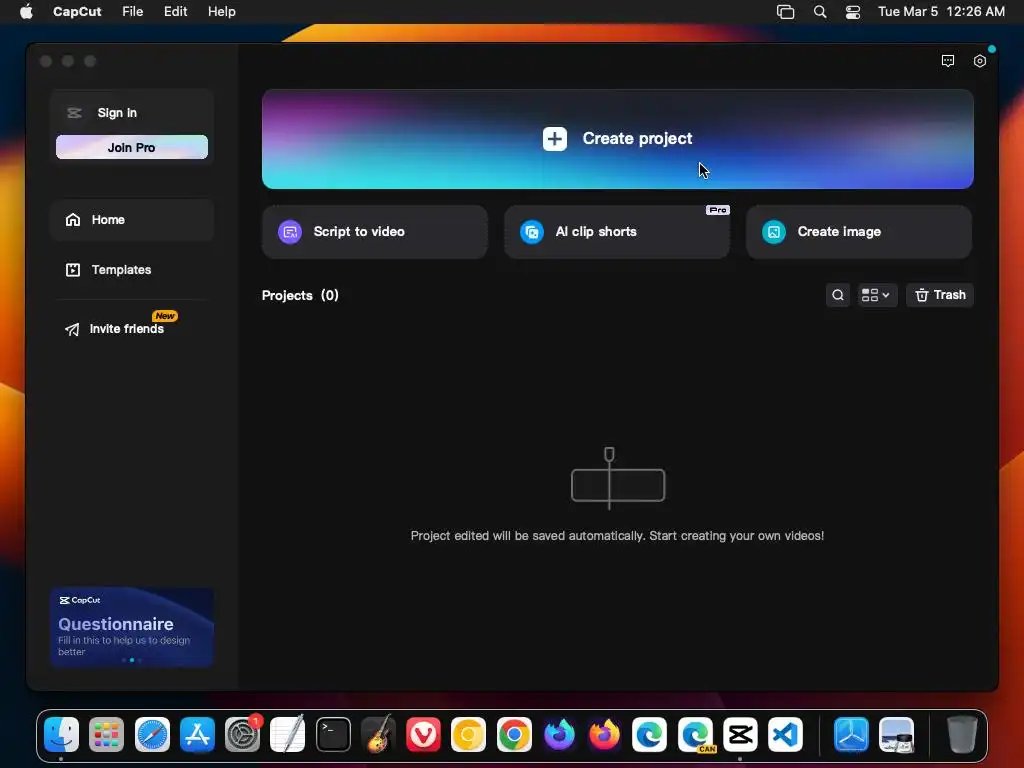Open the feedback chat icon
1024x768 pixels.
point(948,61)
